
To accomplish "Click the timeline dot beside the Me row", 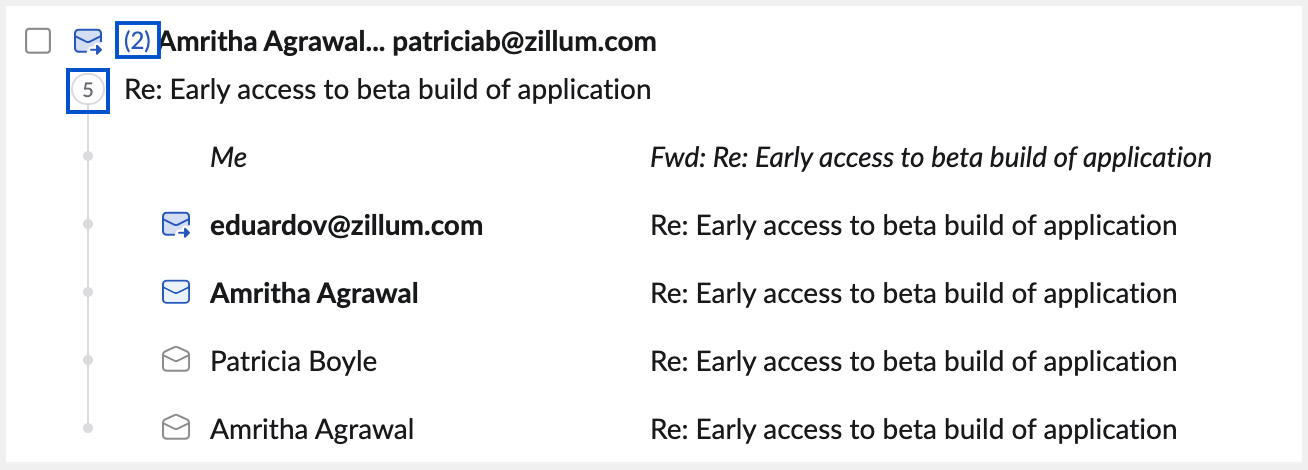I will (88, 157).
